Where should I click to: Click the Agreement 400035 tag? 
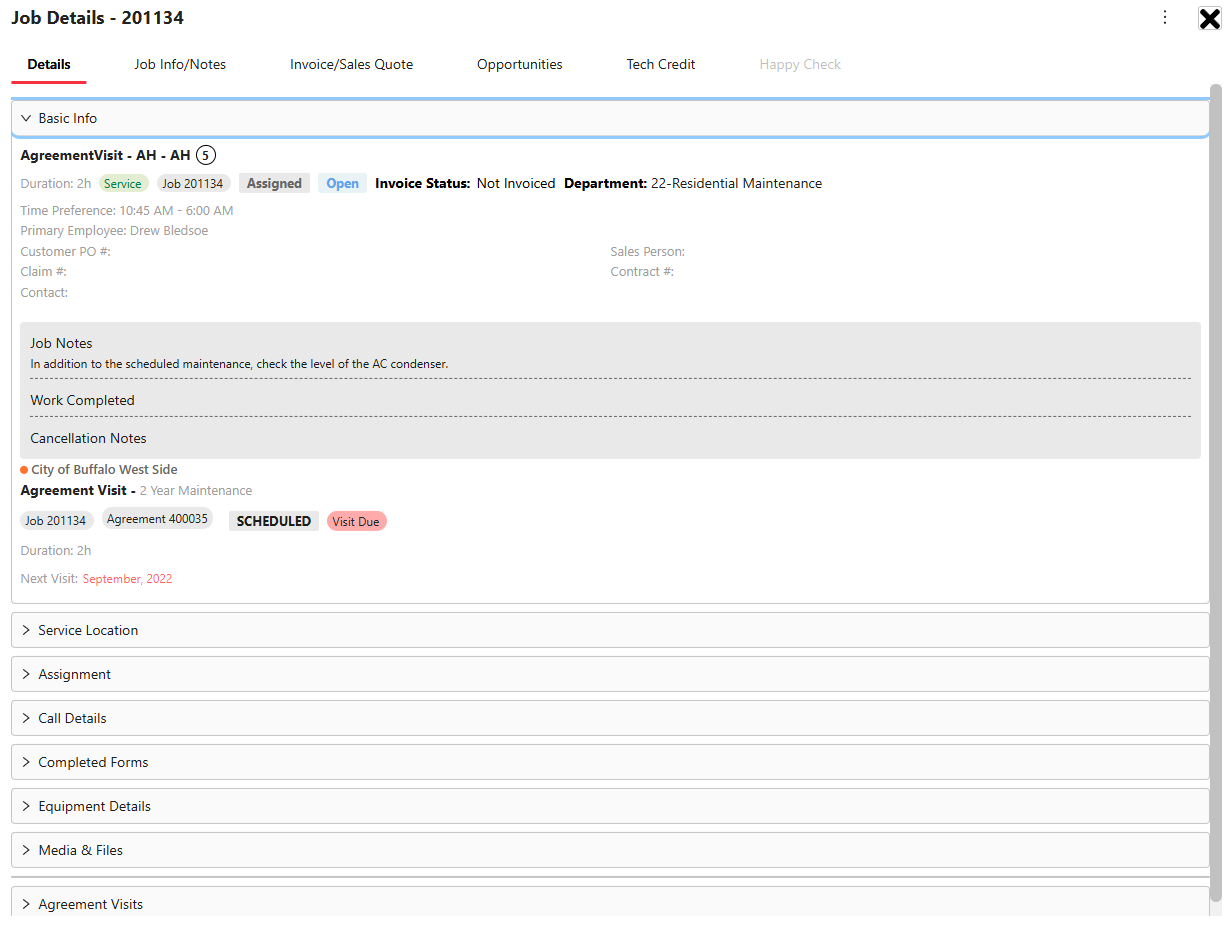coord(157,519)
